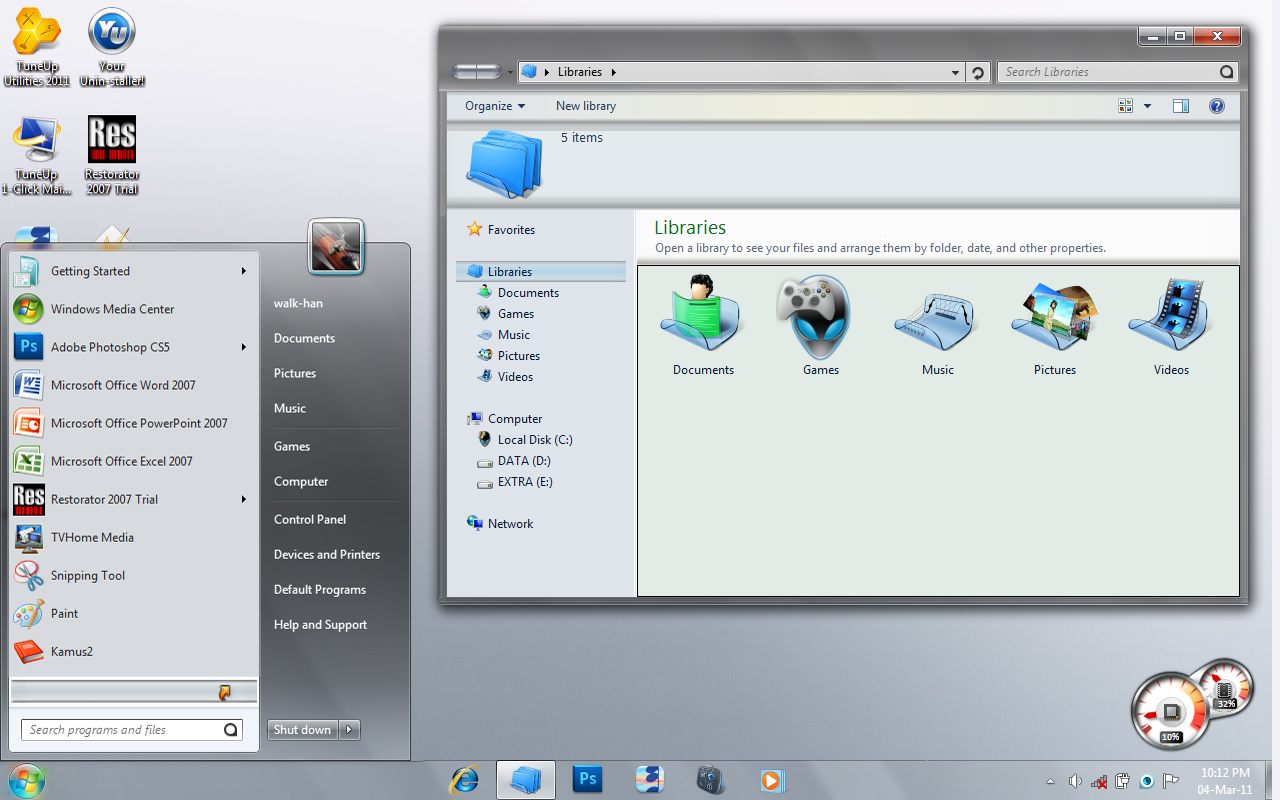
Task: Select the Your Uninstaller desktop icon
Action: (x=112, y=47)
